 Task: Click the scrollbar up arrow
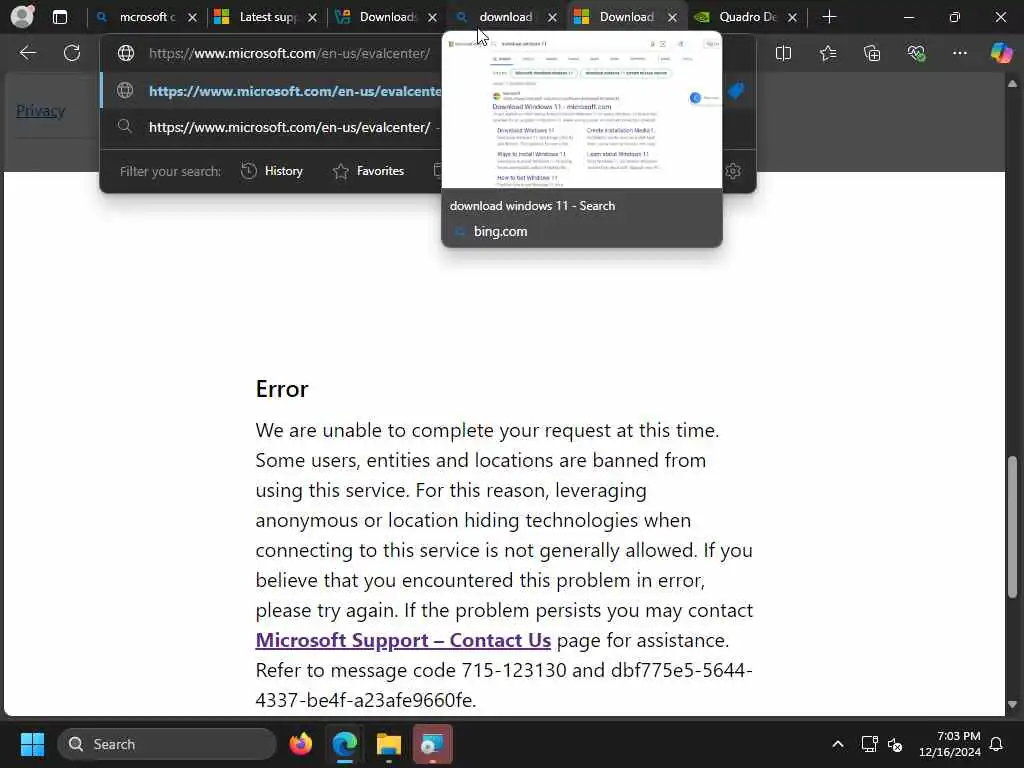click(1012, 84)
